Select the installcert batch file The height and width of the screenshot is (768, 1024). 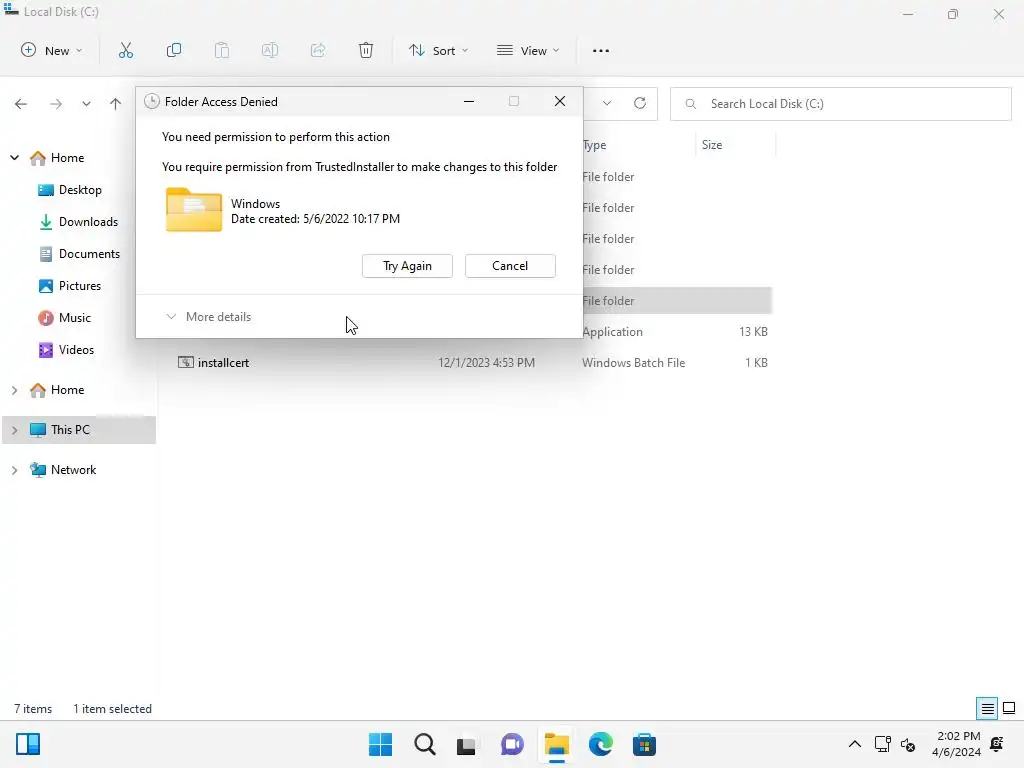click(473, 362)
